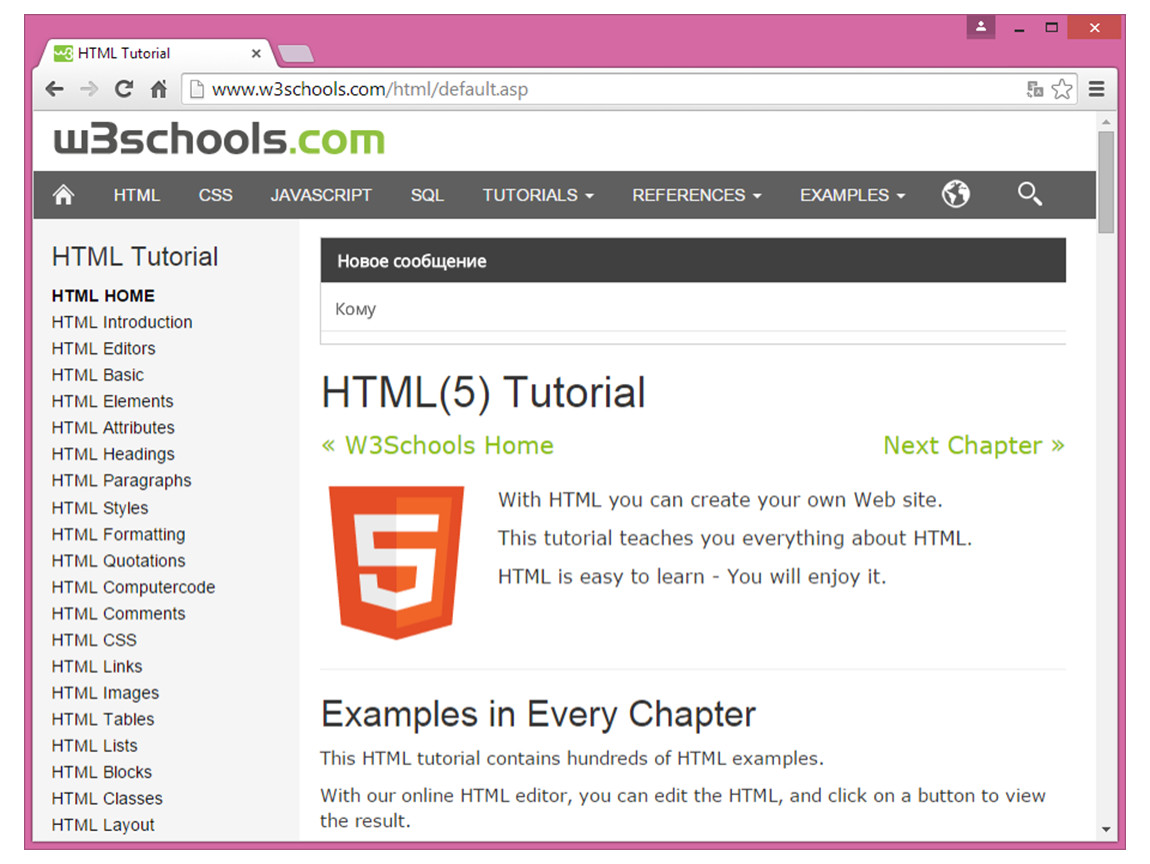This screenshot has width=1150, height=864.
Task: Open HTML Attributes in sidebar
Action: (113, 428)
